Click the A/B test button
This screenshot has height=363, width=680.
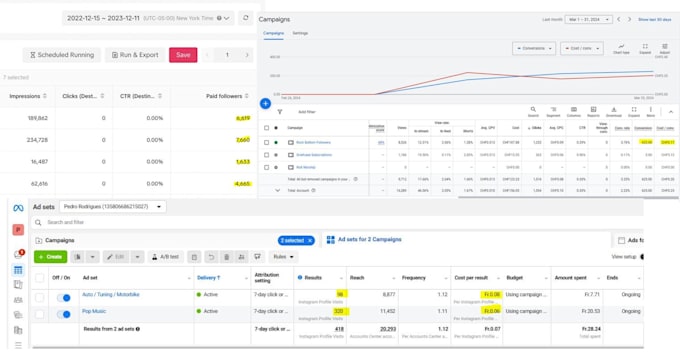(165, 257)
